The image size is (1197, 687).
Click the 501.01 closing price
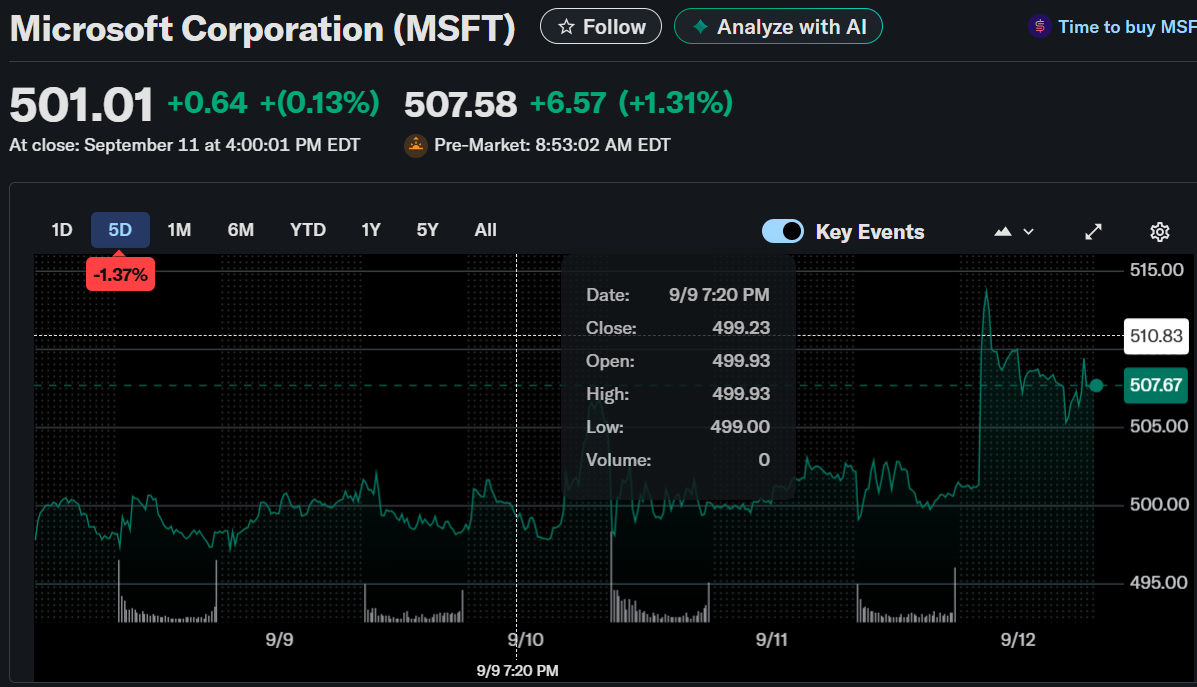pos(81,105)
